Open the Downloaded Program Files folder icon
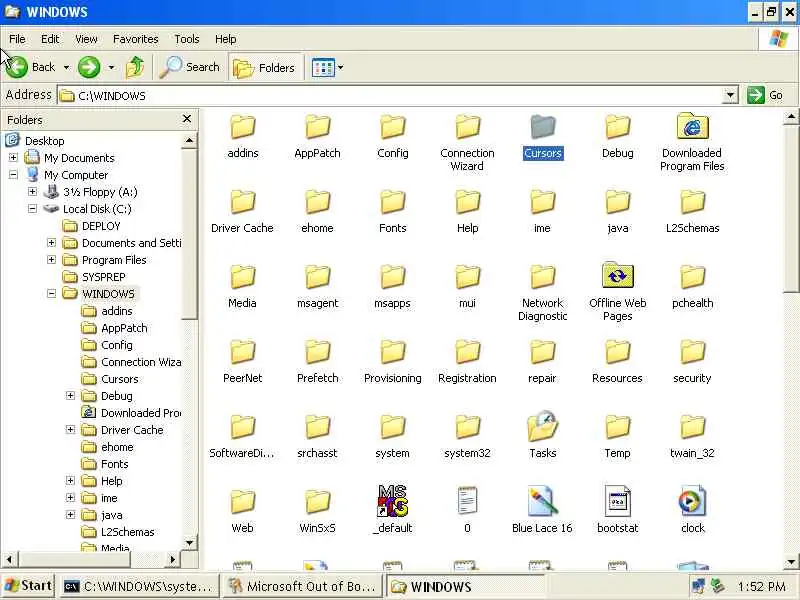The image size is (800, 600). pos(692,127)
